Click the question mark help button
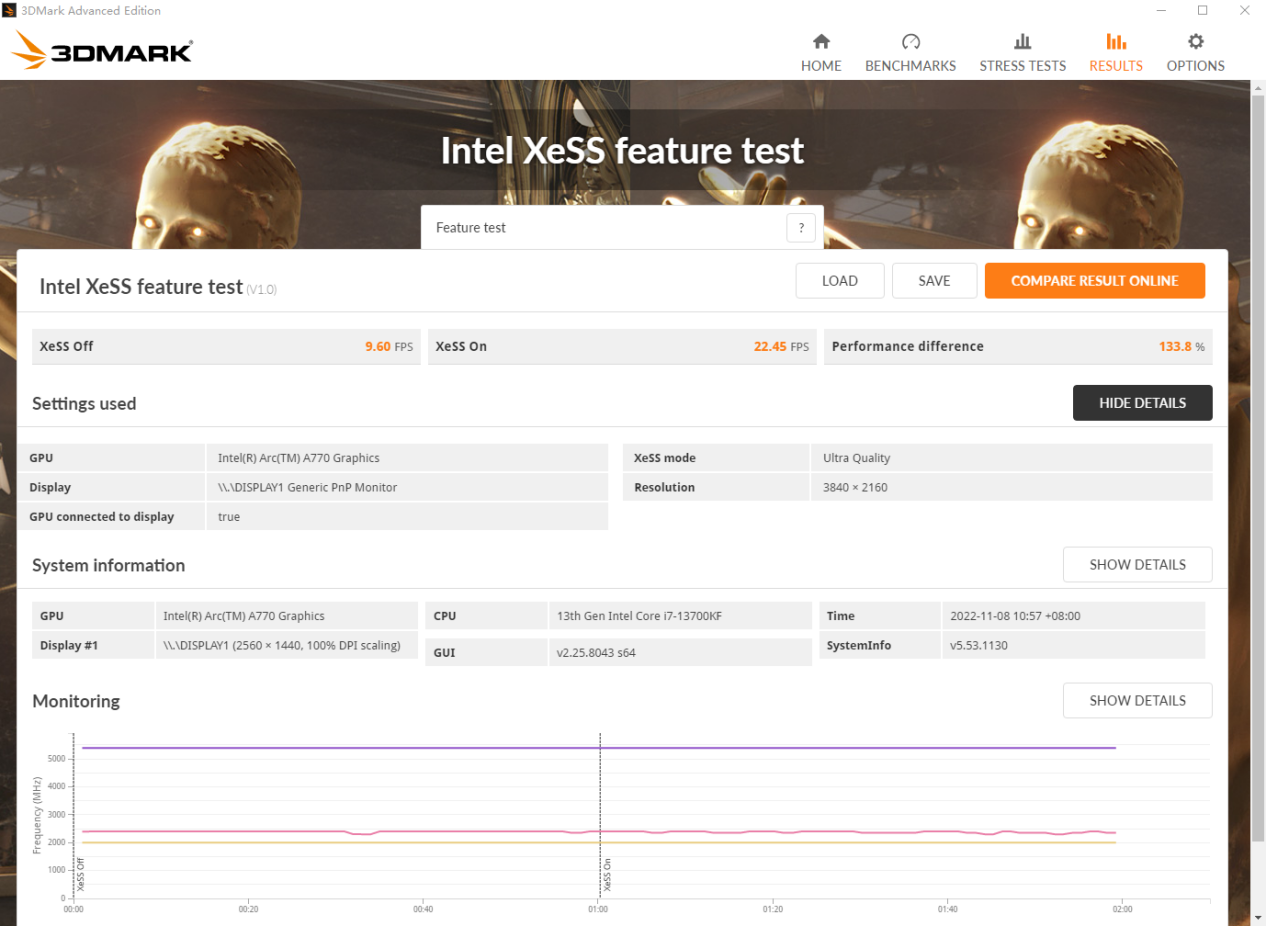1266x926 pixels. tap(801, 228)
